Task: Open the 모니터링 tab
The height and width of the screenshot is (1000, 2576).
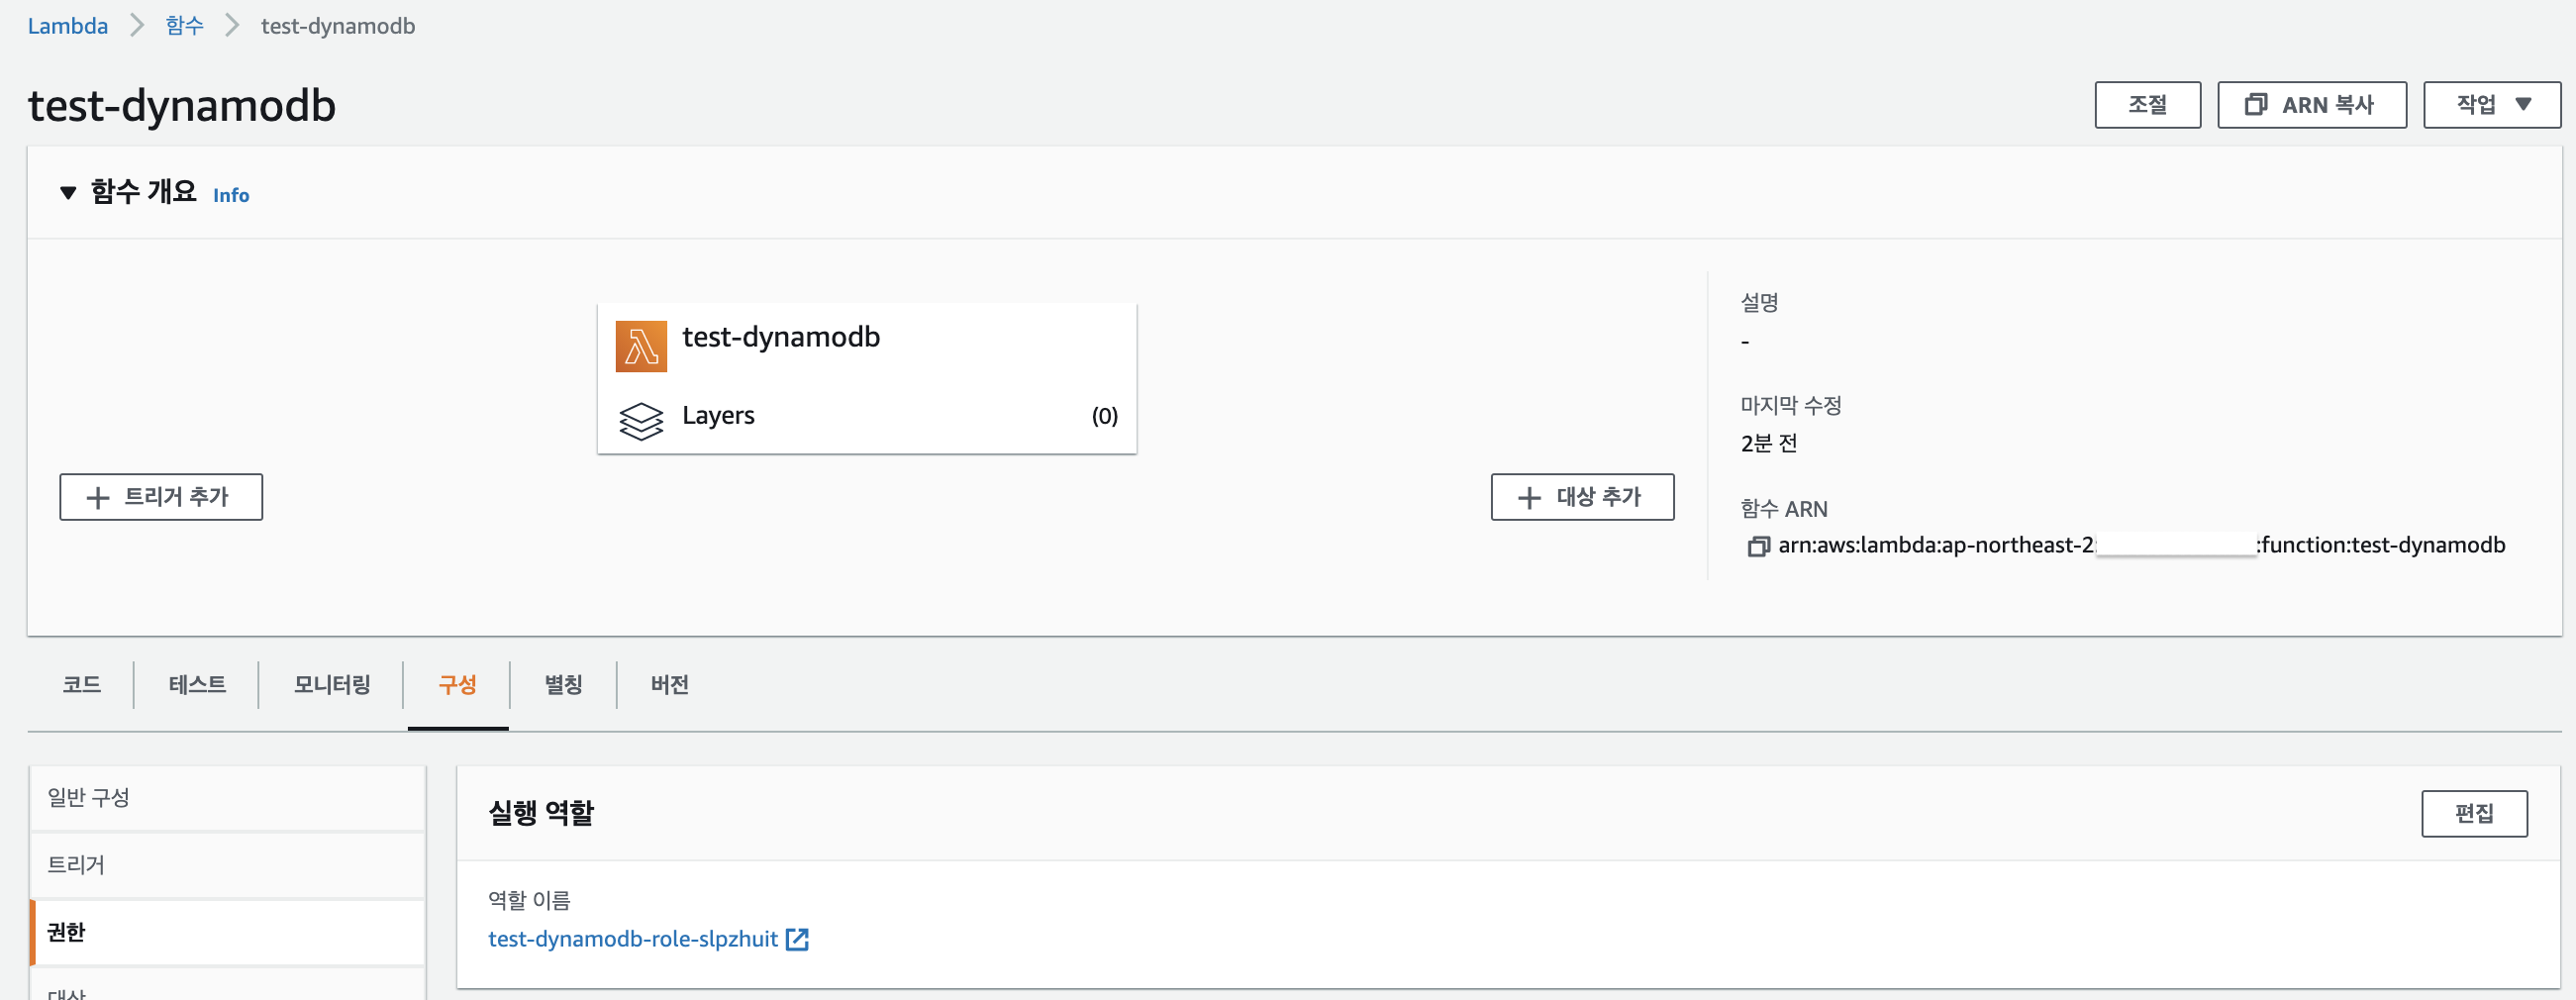Action: 332,685
